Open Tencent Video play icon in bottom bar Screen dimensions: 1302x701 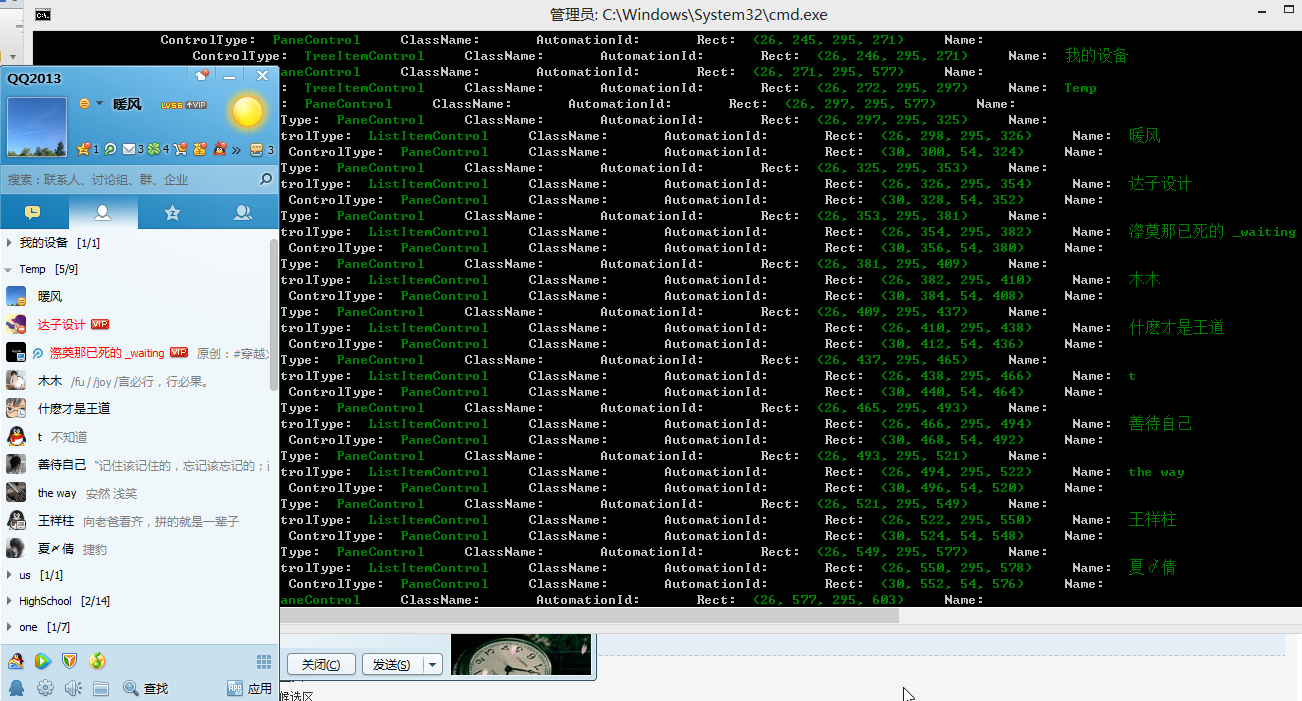tap(42, 661)
